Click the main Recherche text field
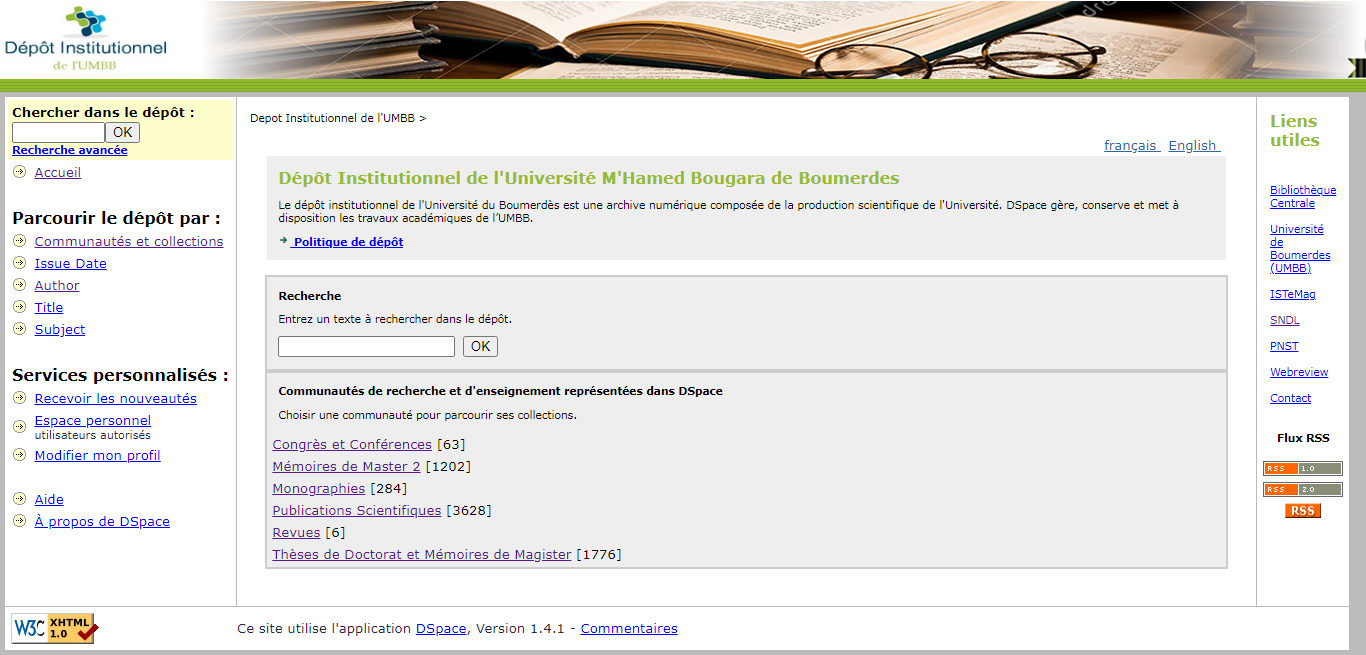1366x655 pixels. click(366, 346)
